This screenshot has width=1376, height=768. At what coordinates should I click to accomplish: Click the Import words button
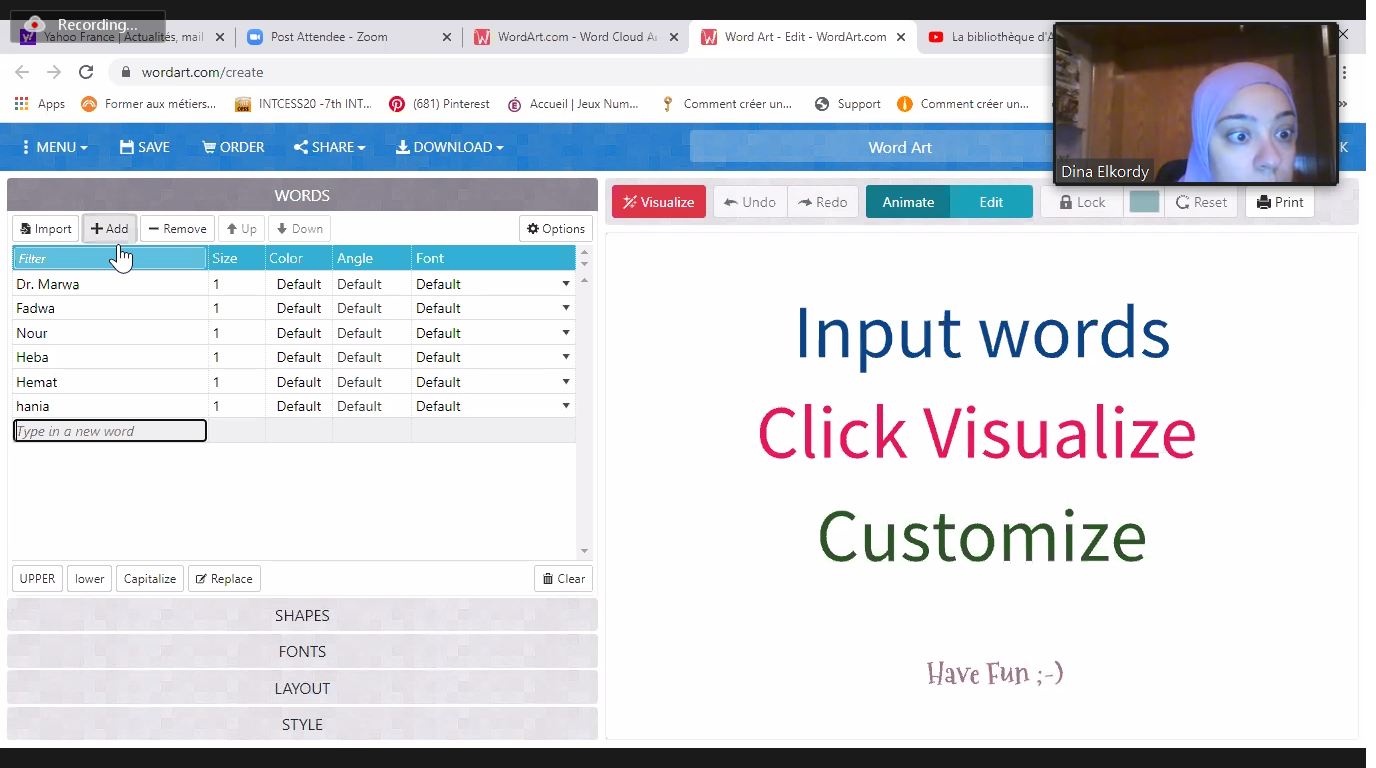[46, 229]
